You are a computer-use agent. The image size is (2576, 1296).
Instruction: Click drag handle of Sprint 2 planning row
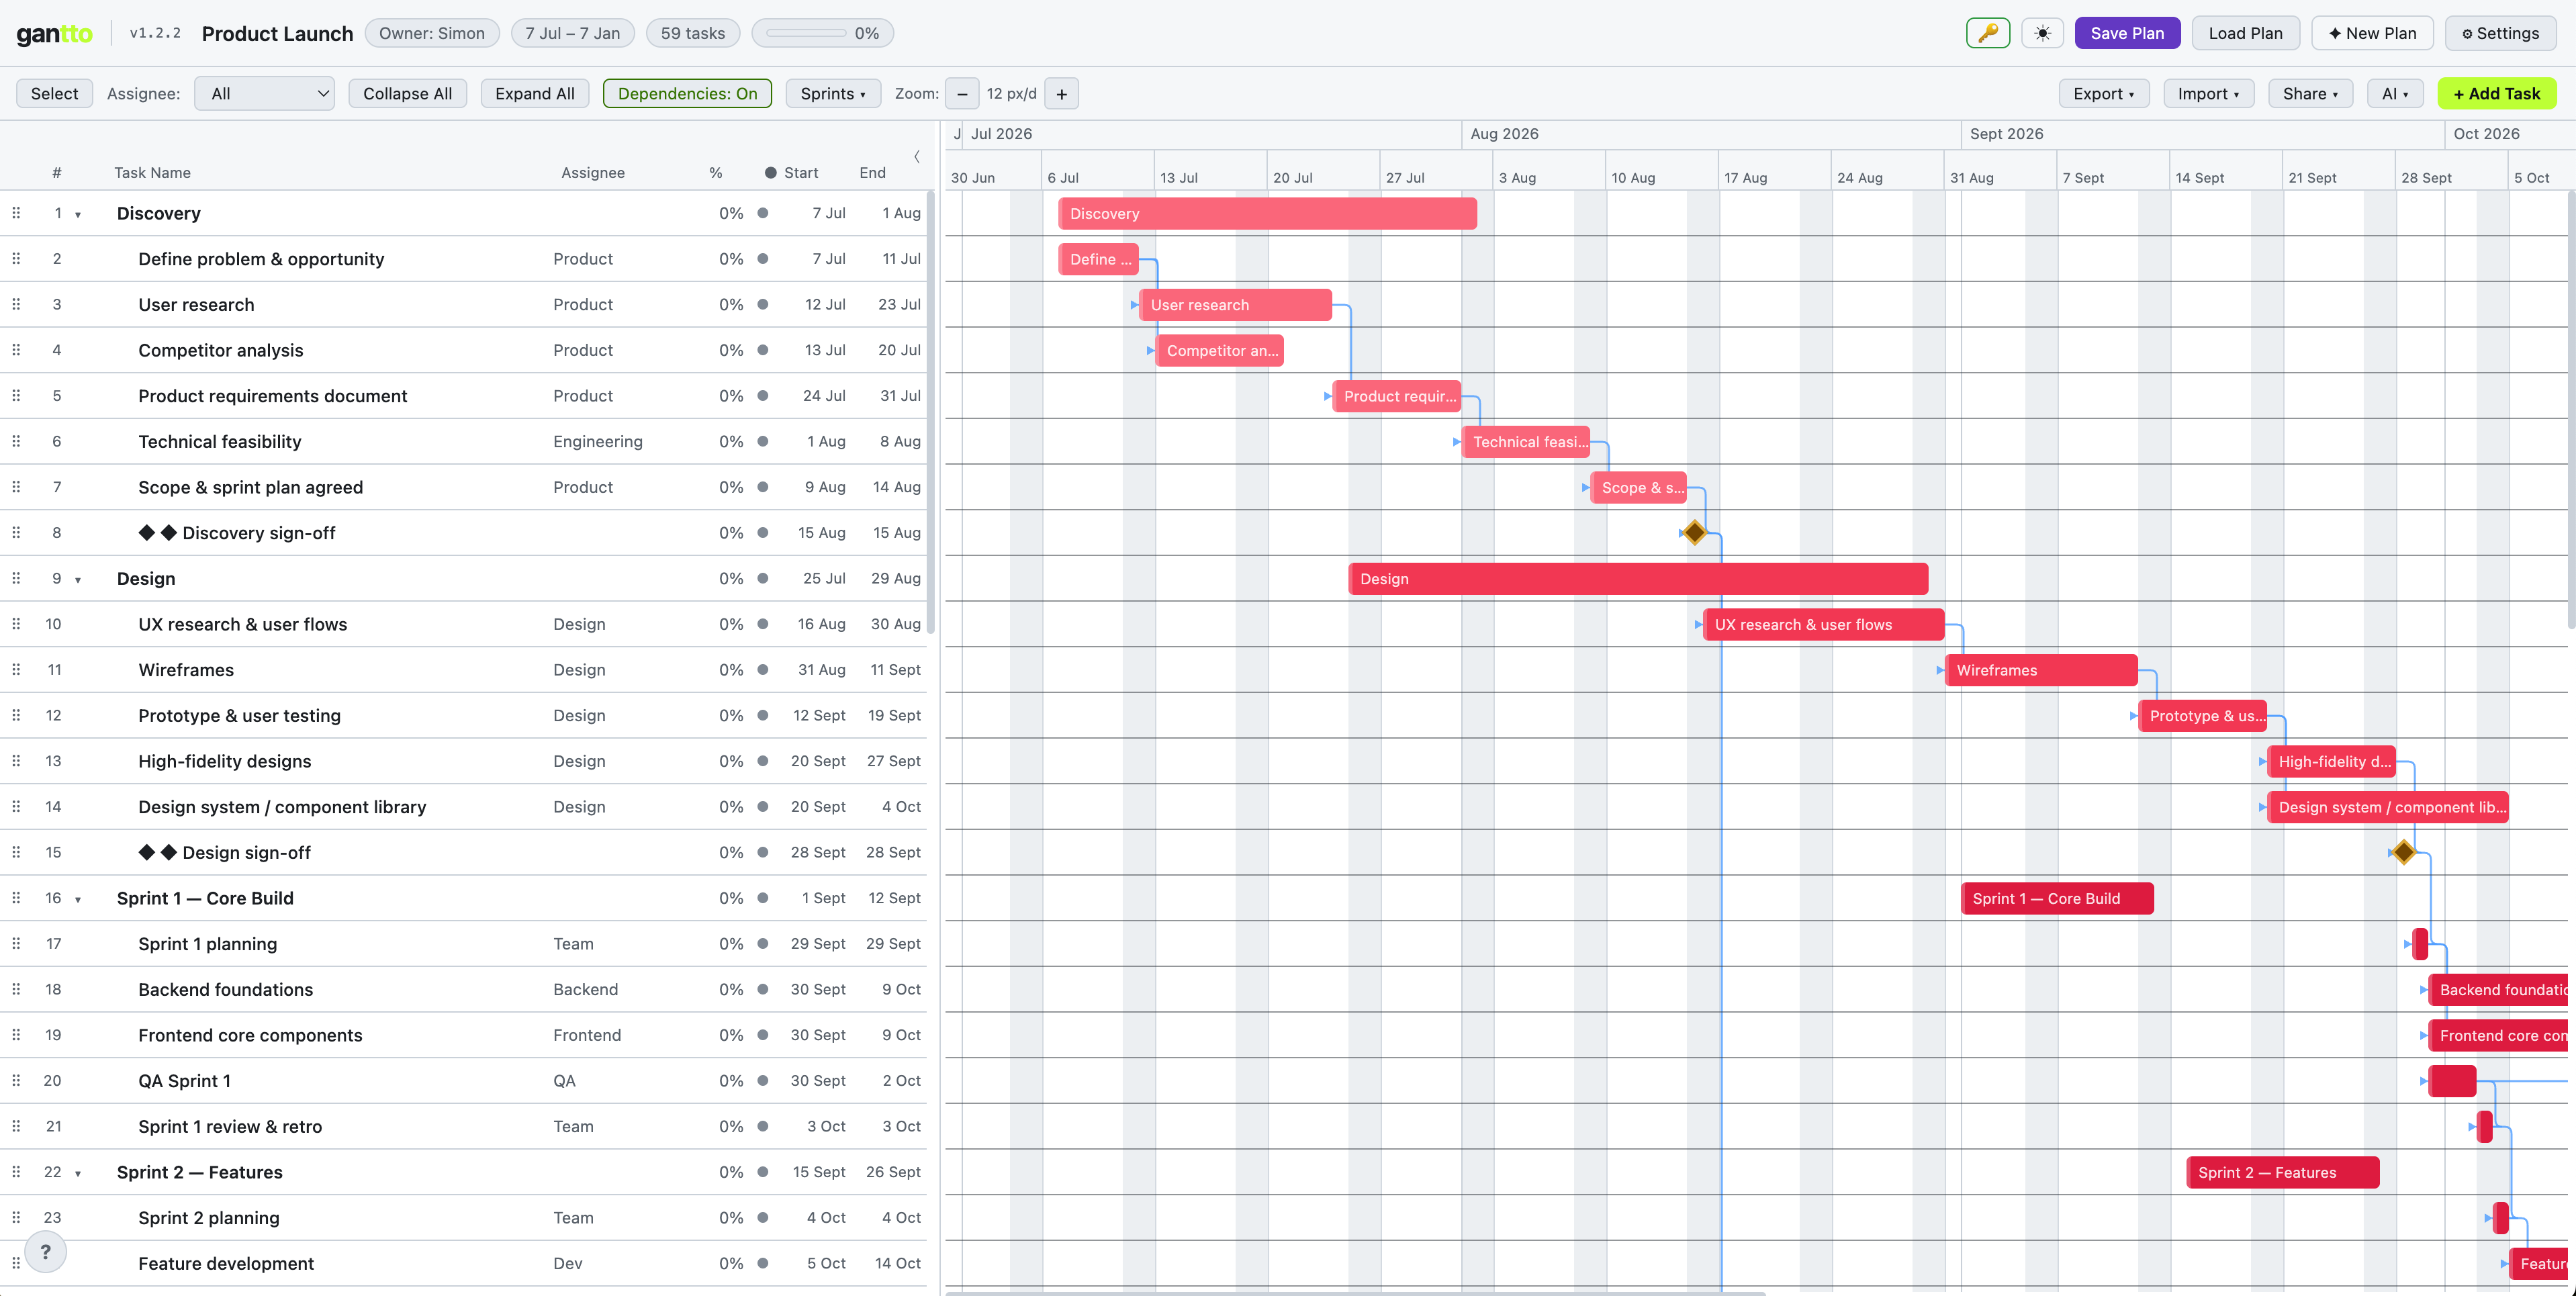[16, 1217]
